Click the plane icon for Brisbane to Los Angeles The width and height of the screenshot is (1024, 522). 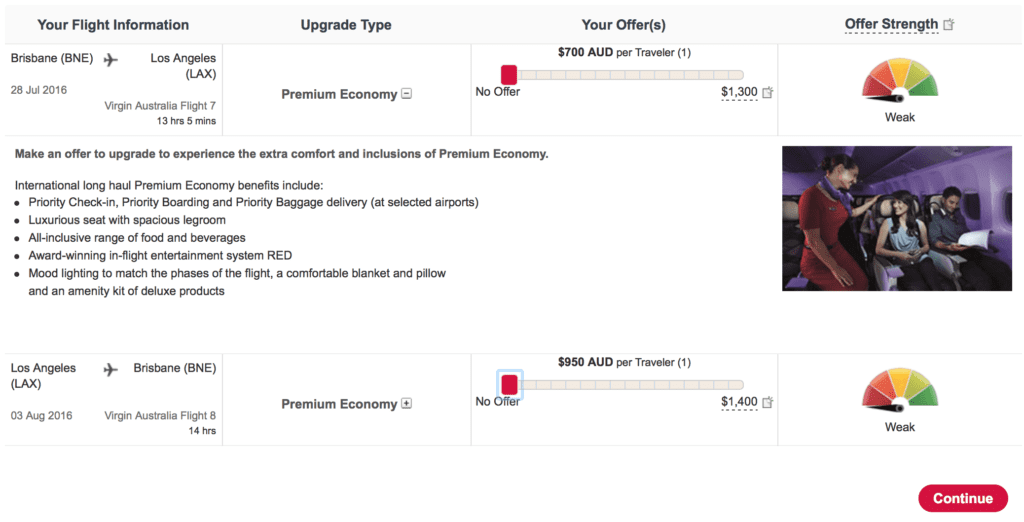pos(111,59)
